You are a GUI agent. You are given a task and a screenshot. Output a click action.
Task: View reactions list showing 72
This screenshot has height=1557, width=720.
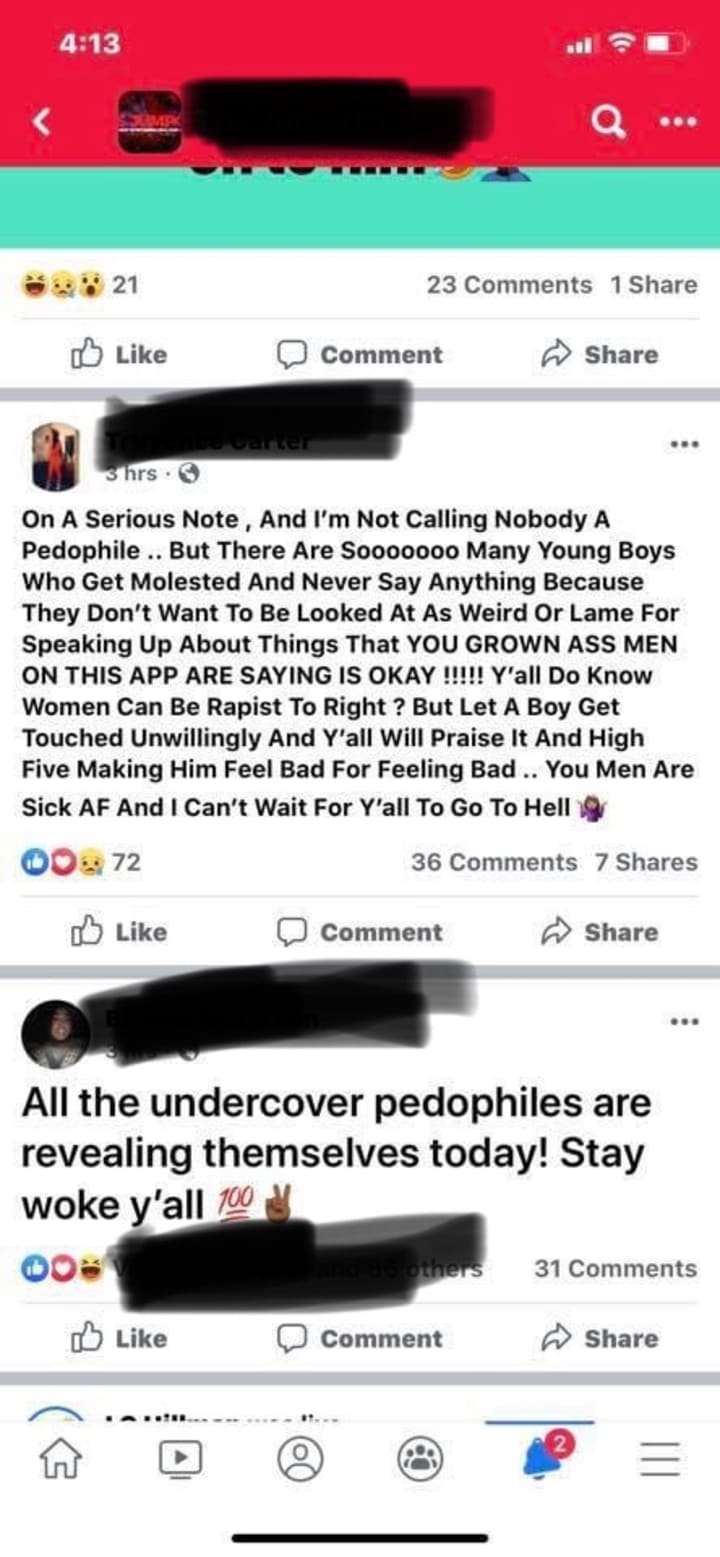[x=82, y=862]
